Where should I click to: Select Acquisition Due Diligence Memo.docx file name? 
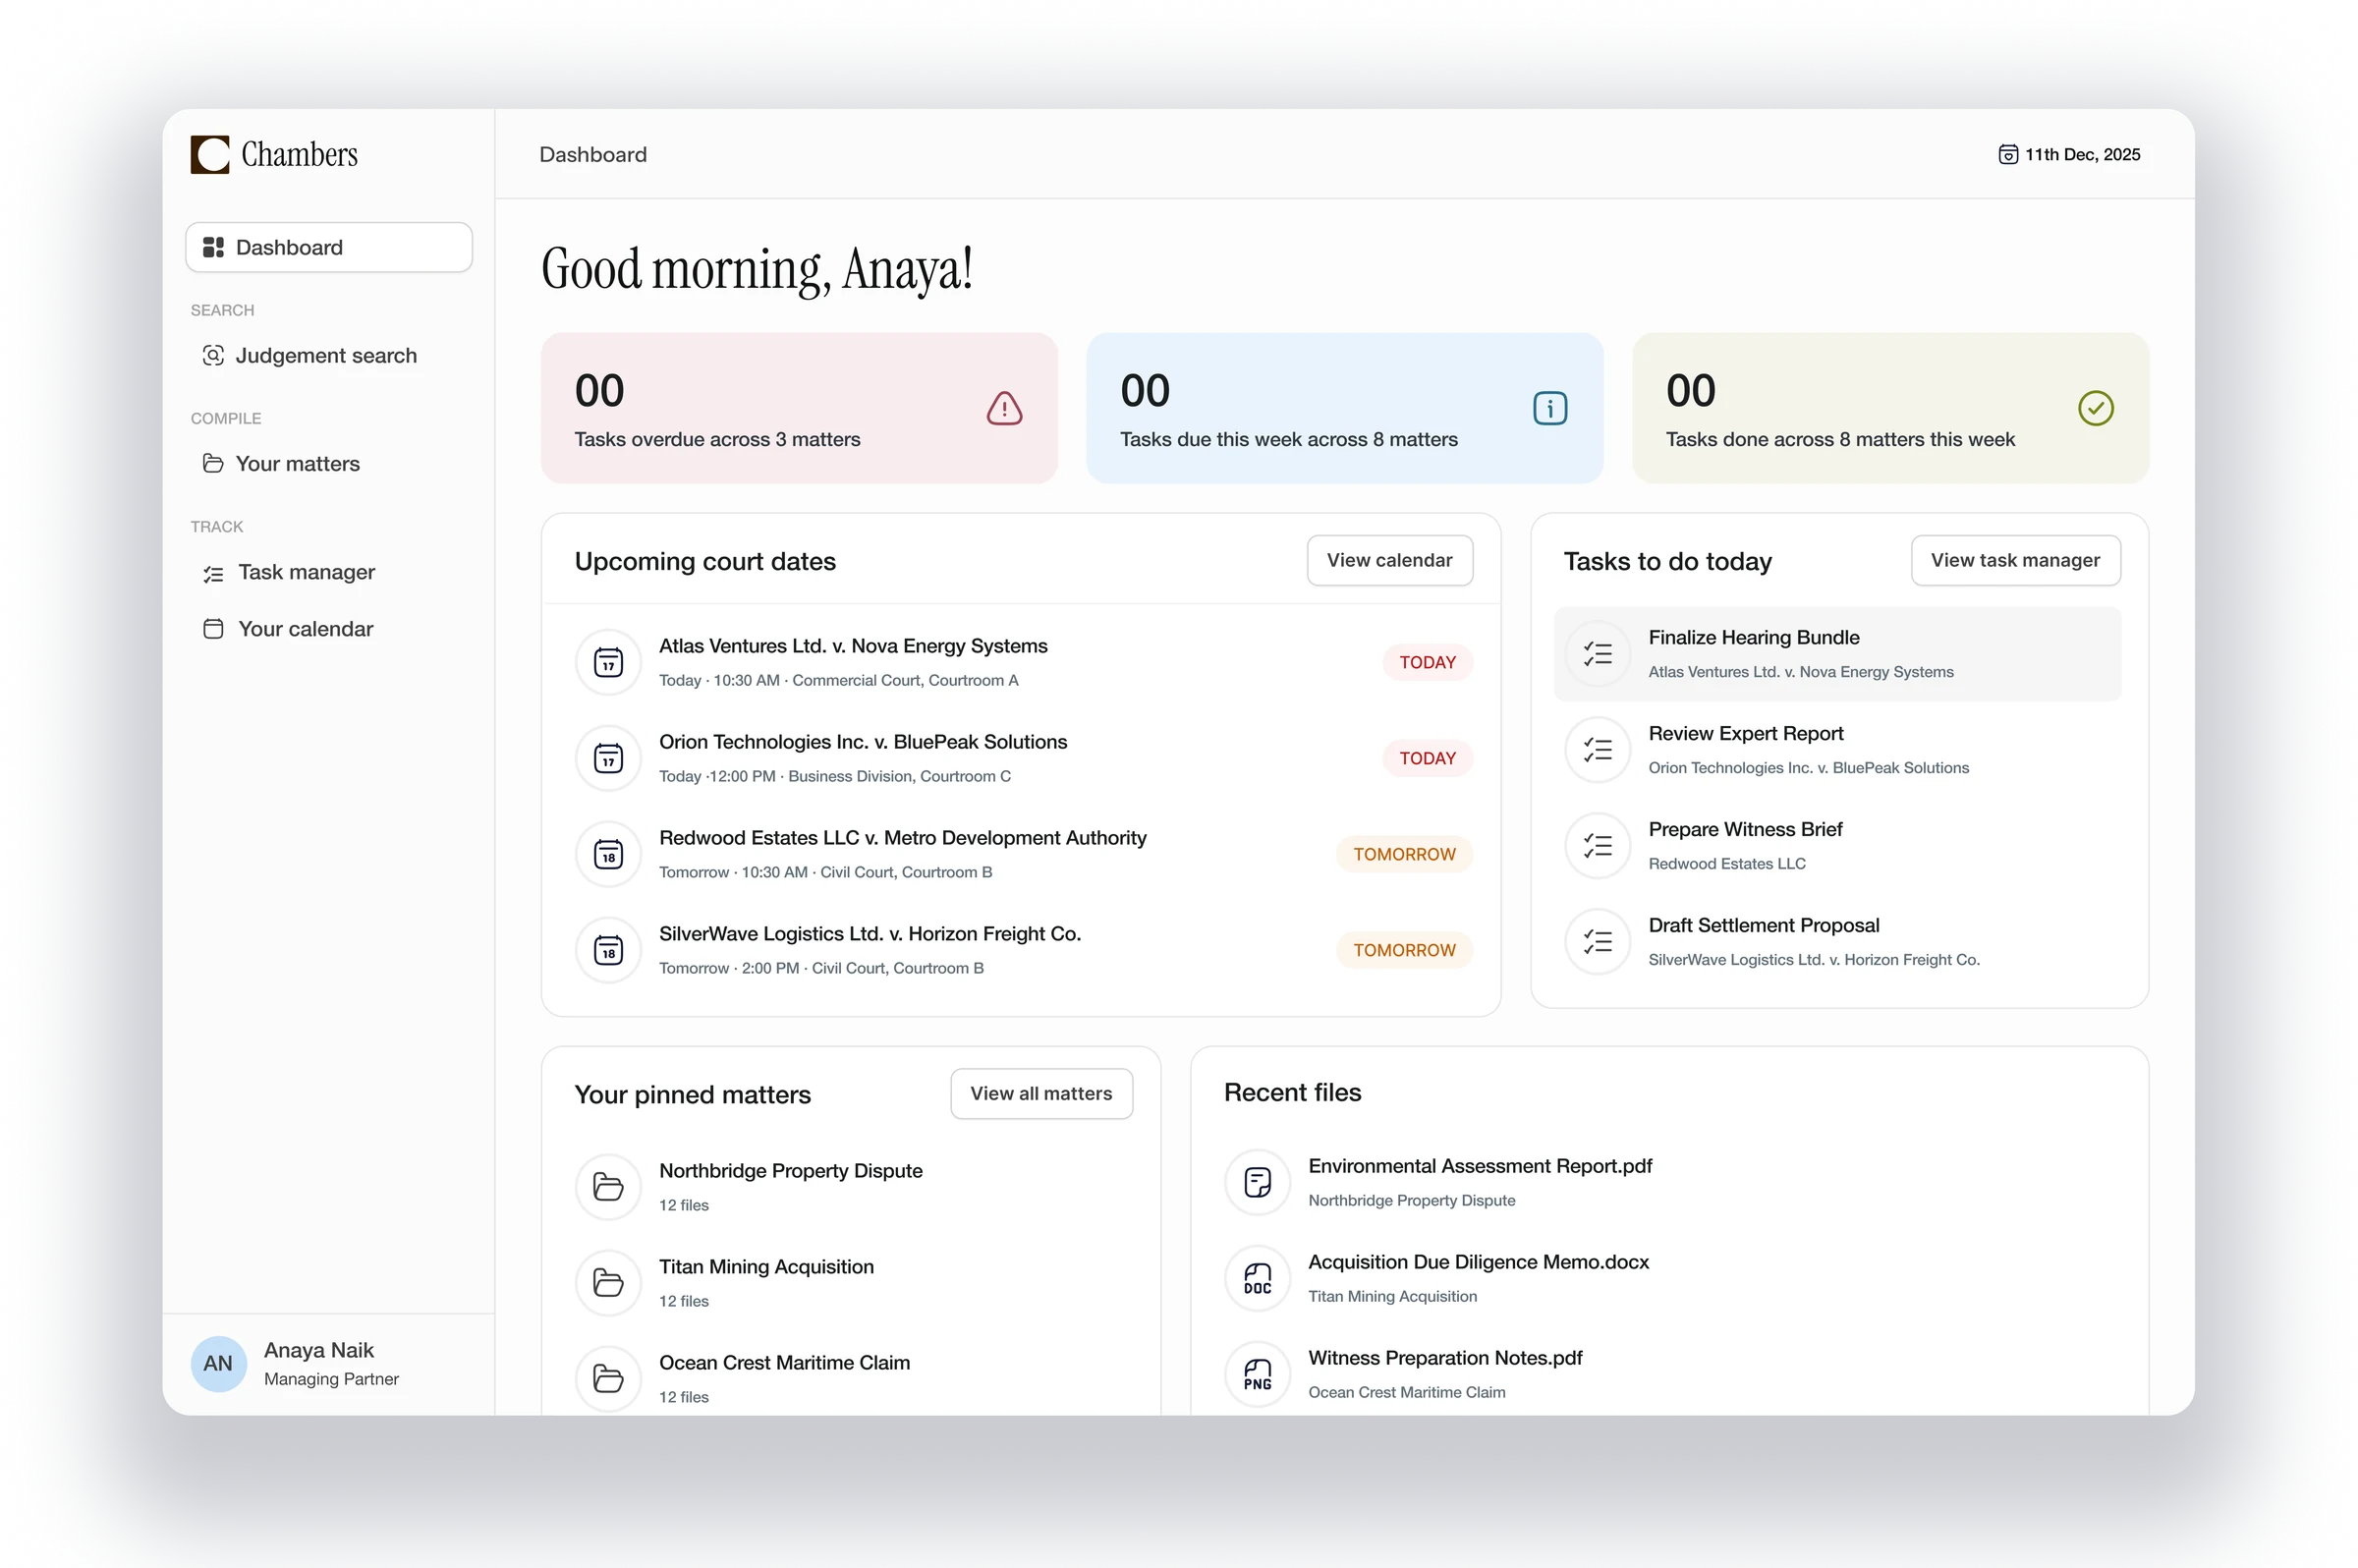click(1478, 1263)
